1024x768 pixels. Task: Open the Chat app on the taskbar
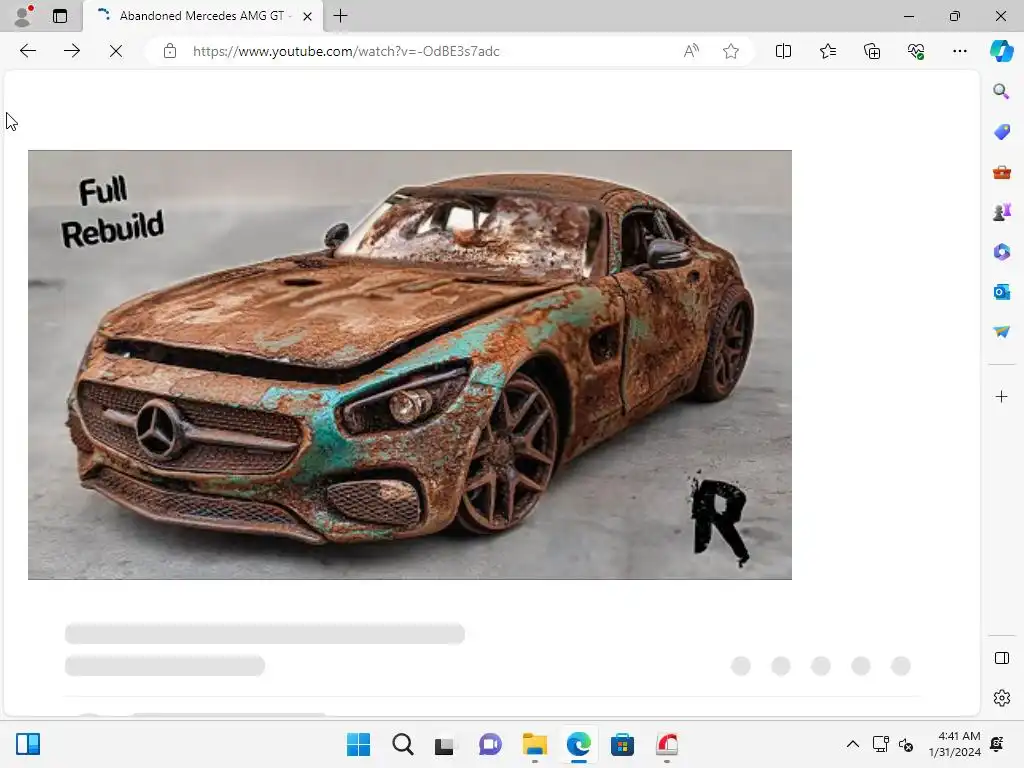pyautogui.click(x=490, y=744)
